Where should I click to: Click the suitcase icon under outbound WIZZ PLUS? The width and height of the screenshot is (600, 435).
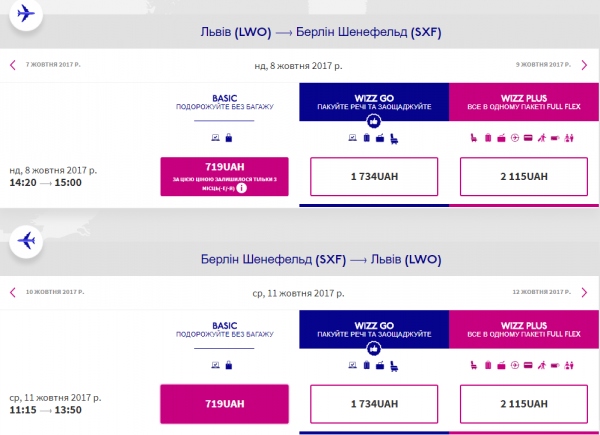coord(488,138)
